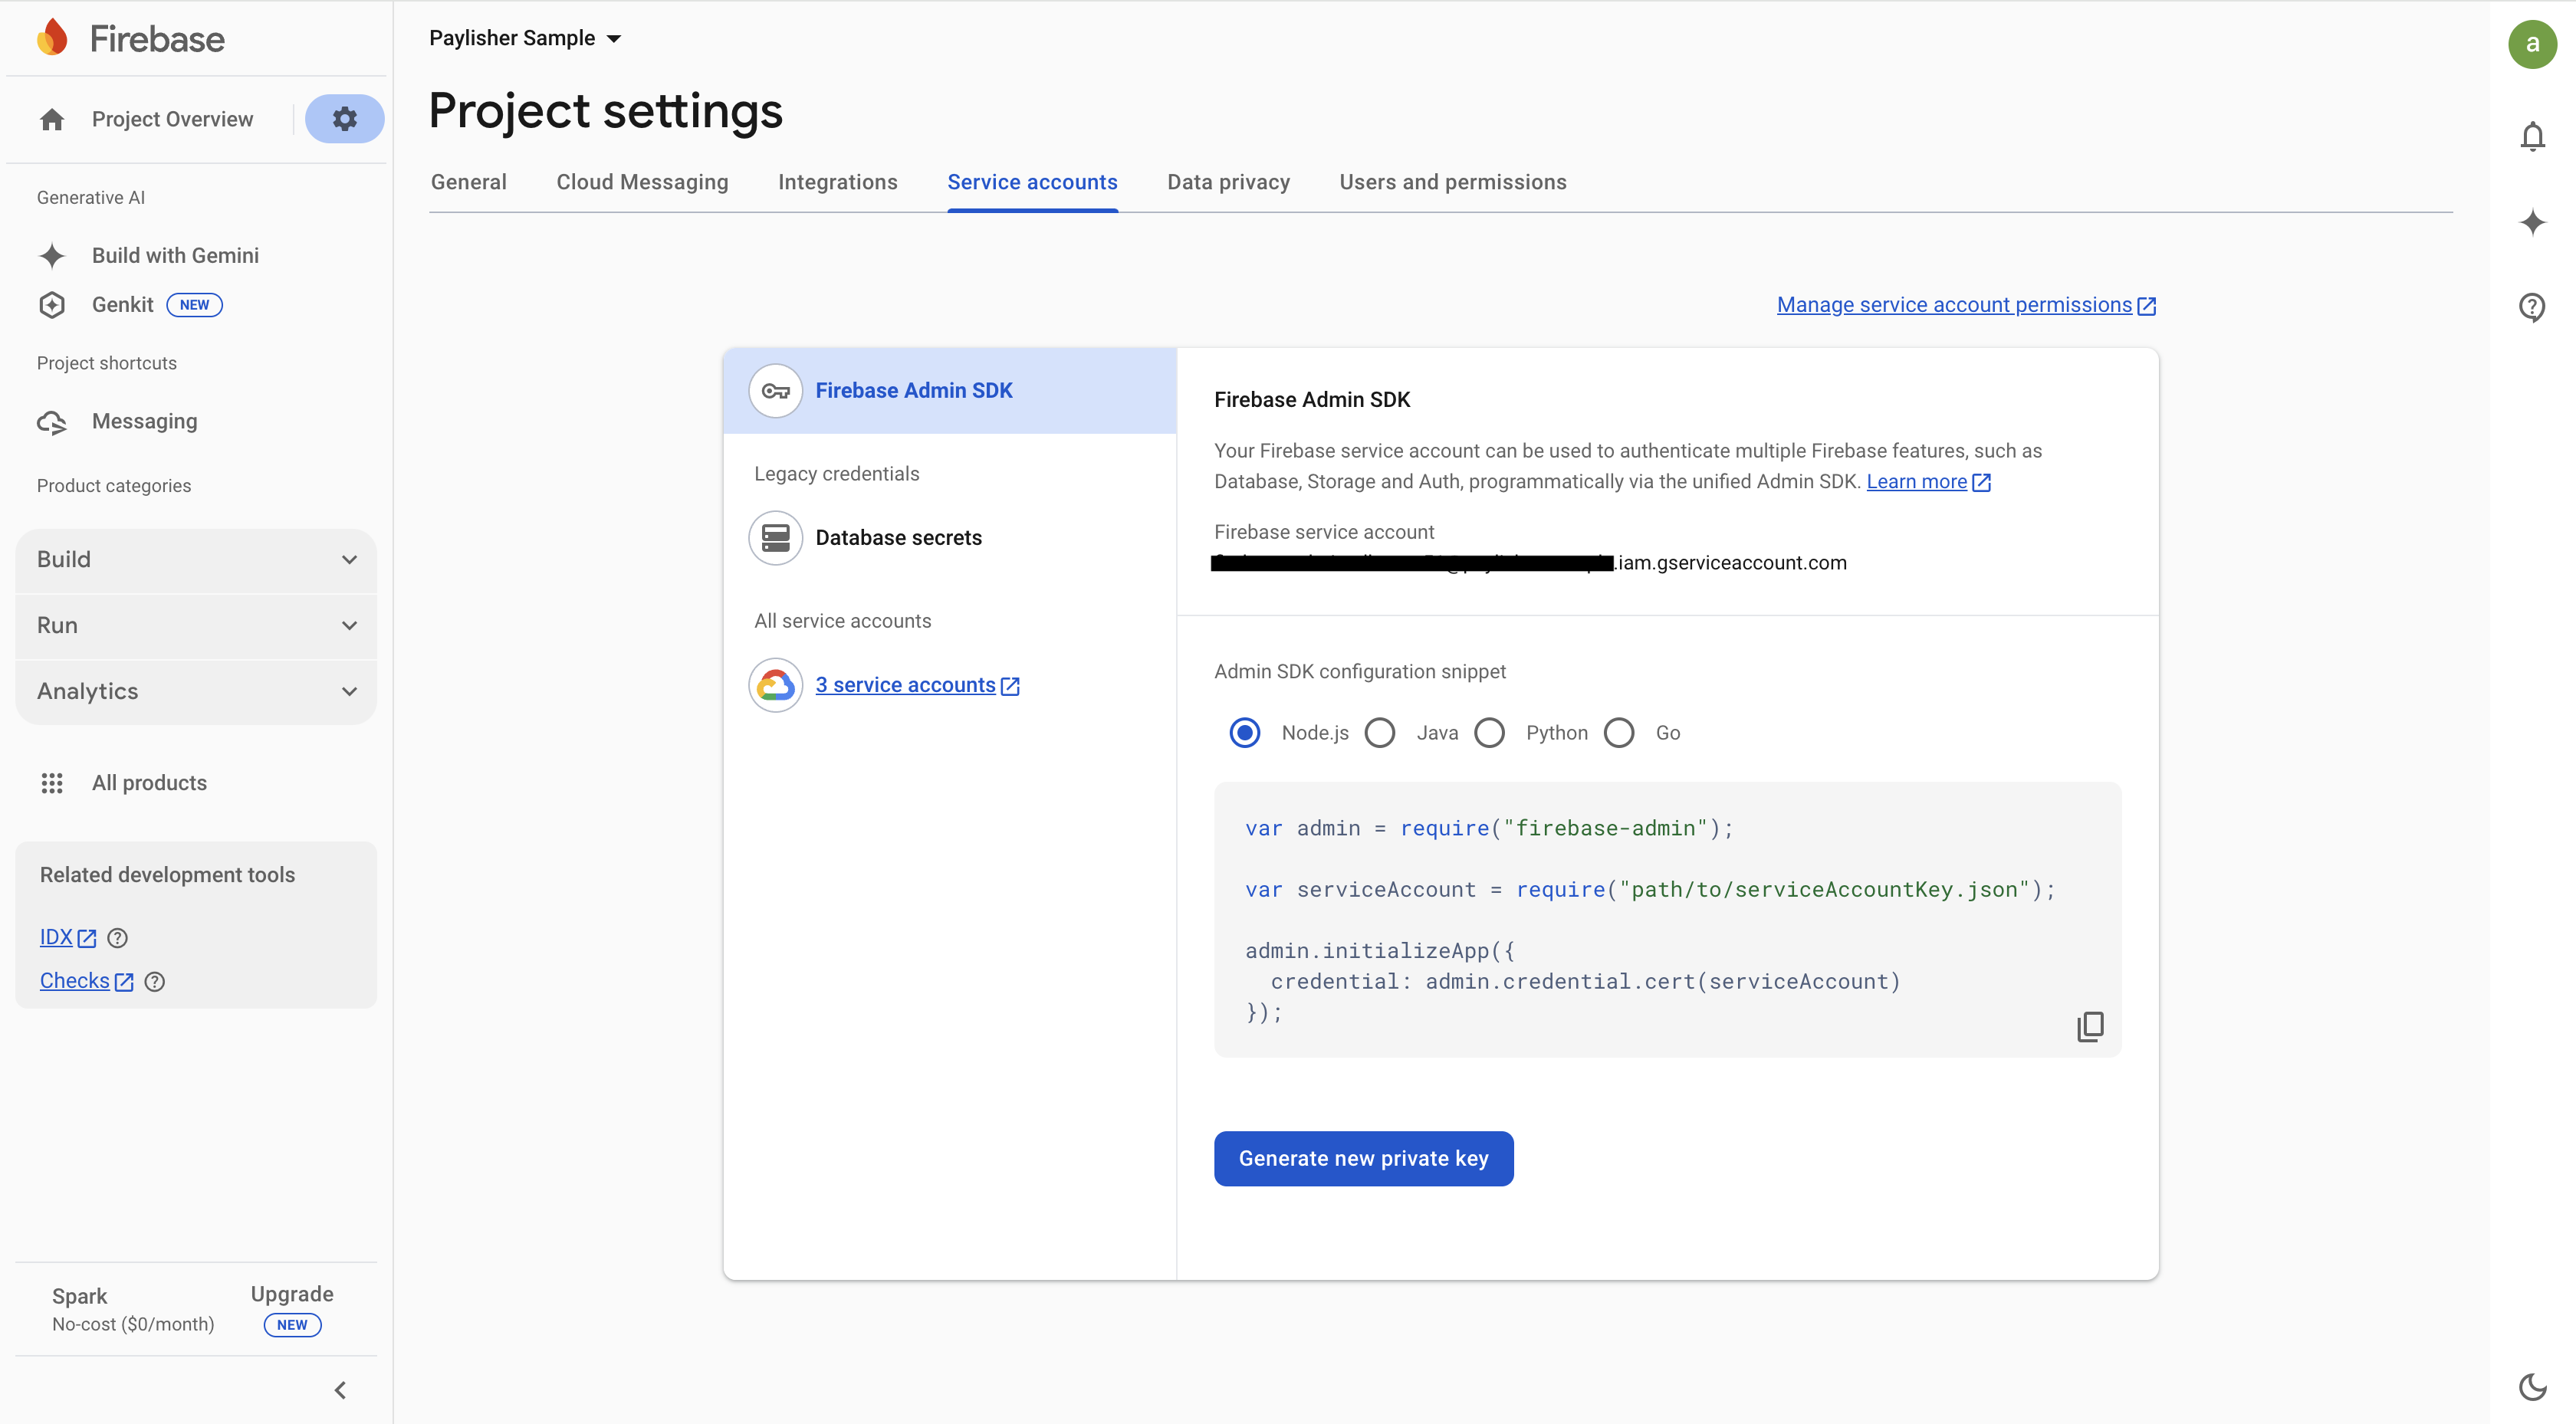The image size is (2576, 1424).
Task: Expand the Analytics category
Action: [196, 692]
